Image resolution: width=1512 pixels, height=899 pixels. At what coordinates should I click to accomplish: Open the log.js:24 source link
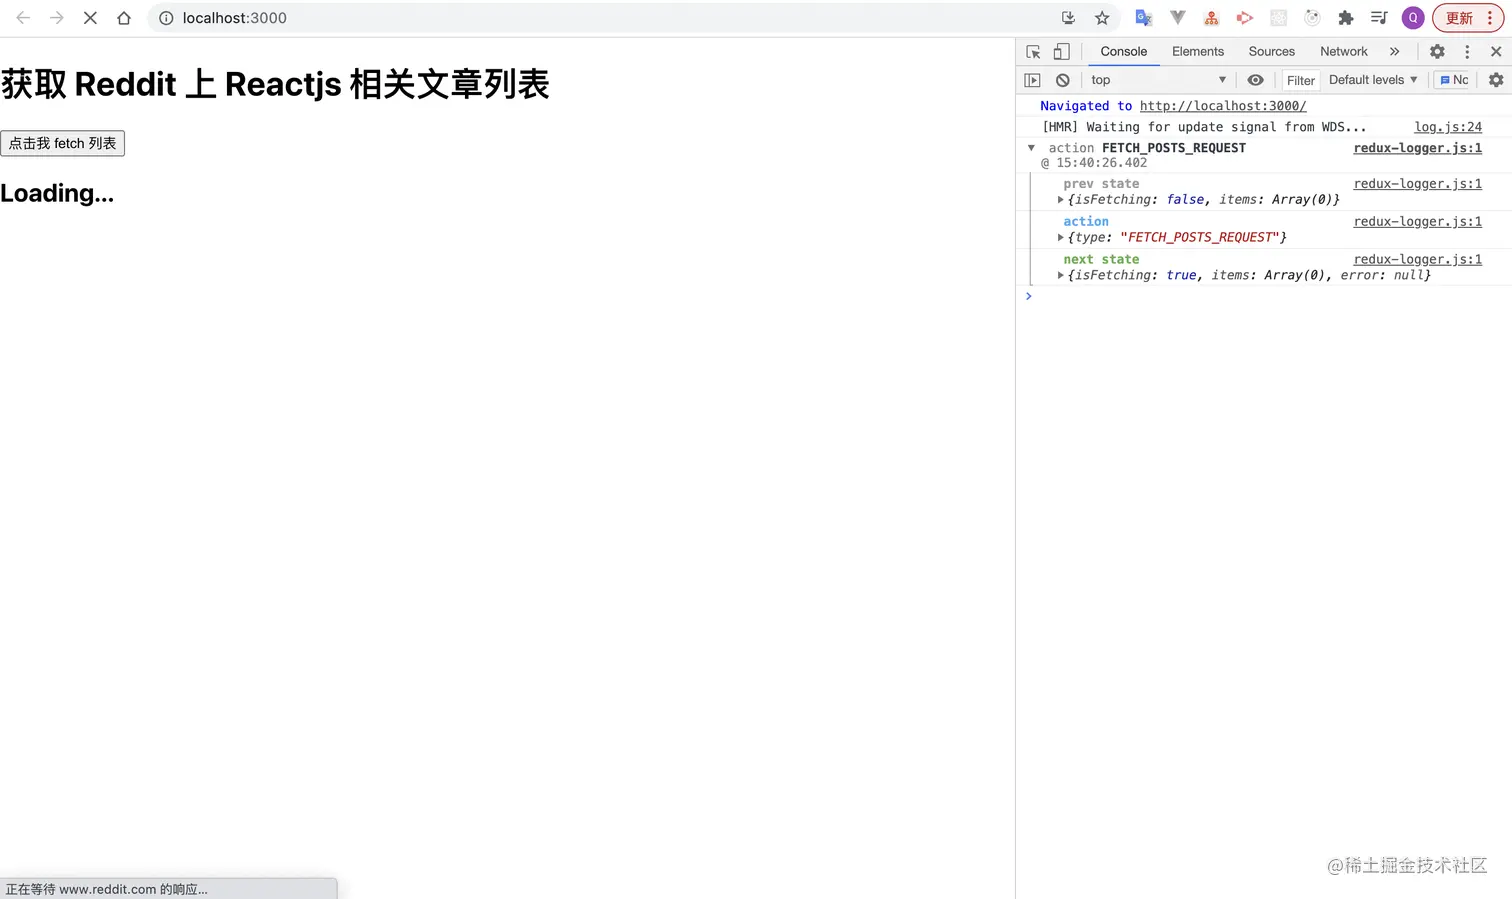(x=1448, y=127)
